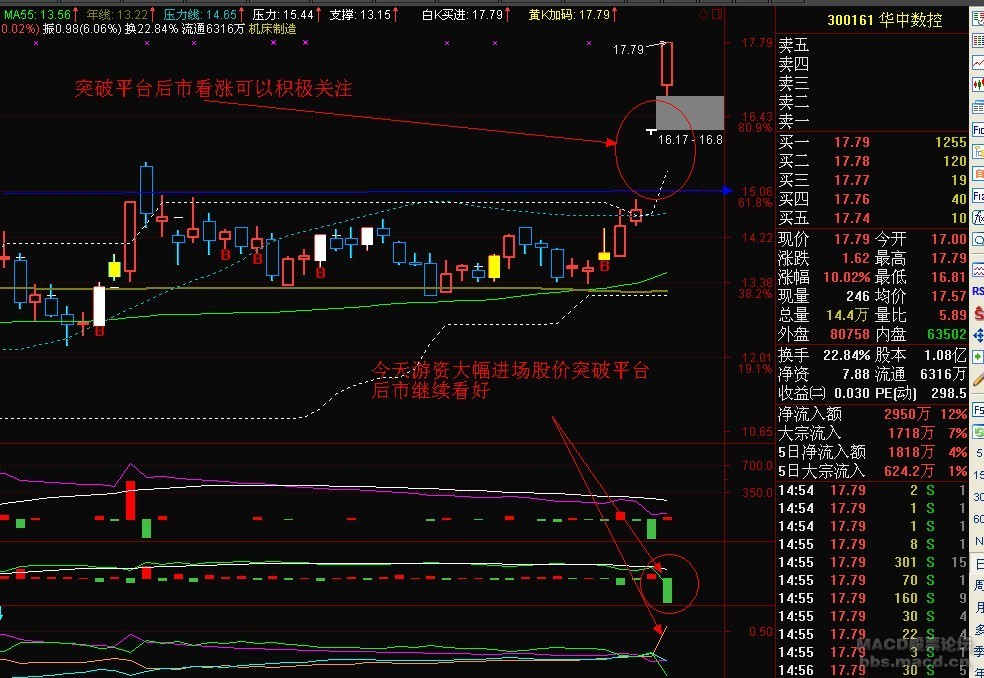This screenshot has height=678, width=984.
Task: Select the pencil drawing tool icon
Action: [x=978, y=379]
